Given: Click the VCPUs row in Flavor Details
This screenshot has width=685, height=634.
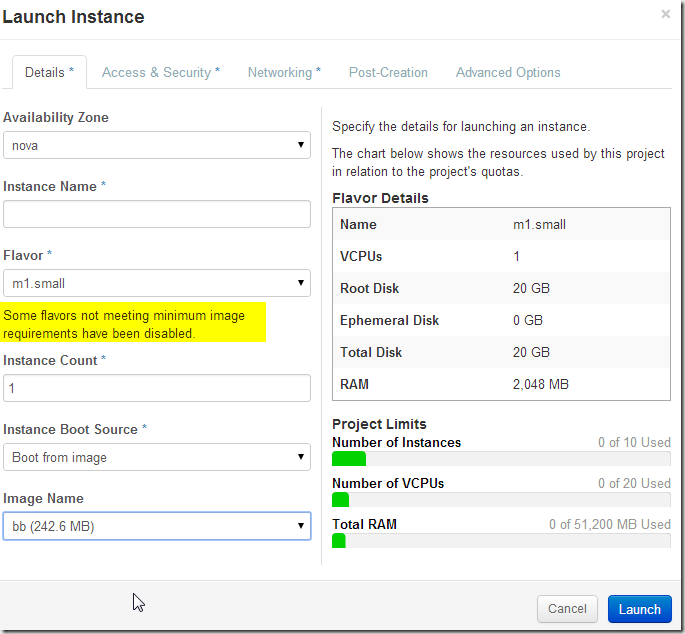Looking at the screenshot, I should coord(501,256).
